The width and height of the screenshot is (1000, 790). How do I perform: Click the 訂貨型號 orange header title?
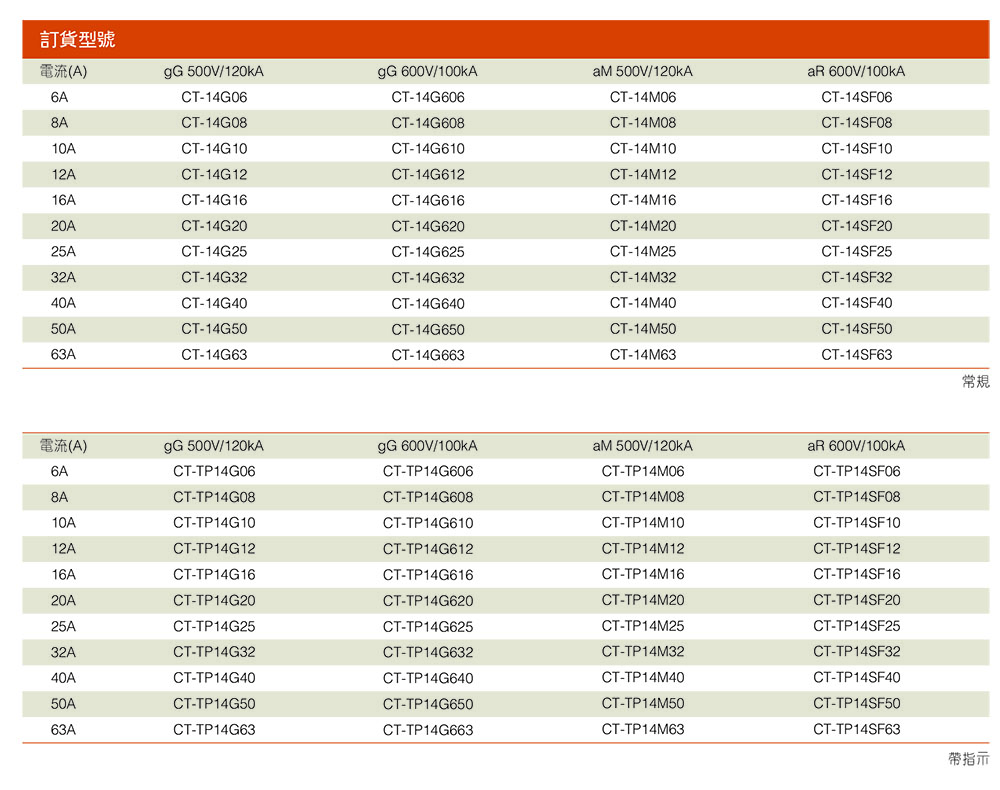click(x=78, y=40)
